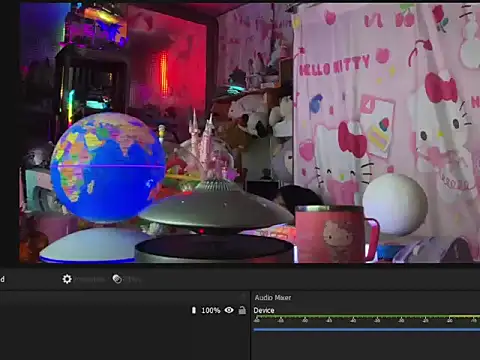The image size is (480, 360).
Task: Toggle the source lock icon
Action: [242, 310]
